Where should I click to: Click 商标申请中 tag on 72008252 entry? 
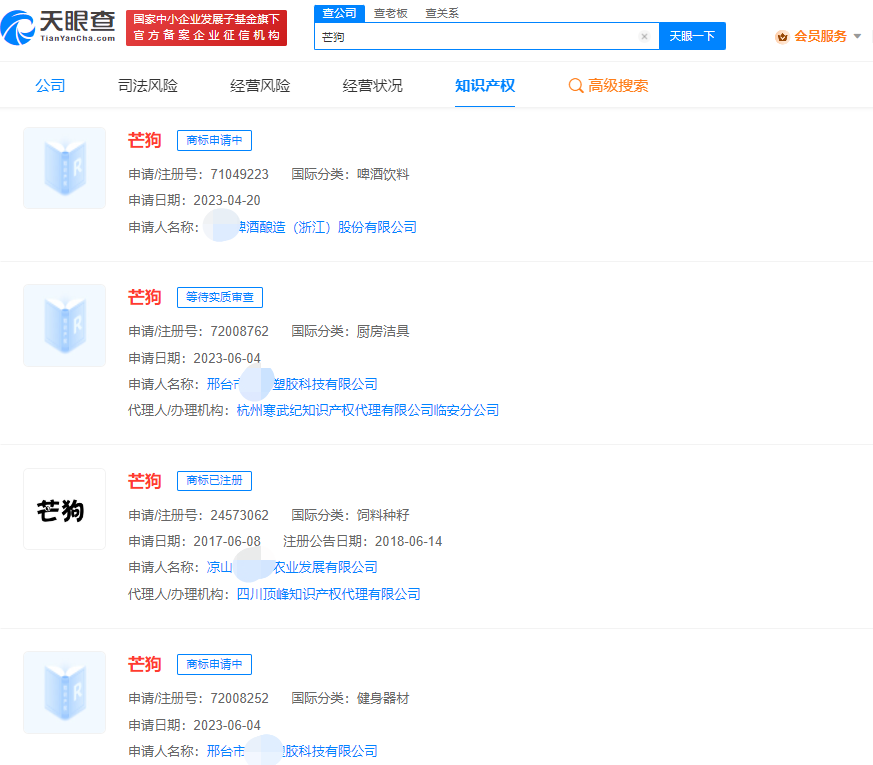214,664
